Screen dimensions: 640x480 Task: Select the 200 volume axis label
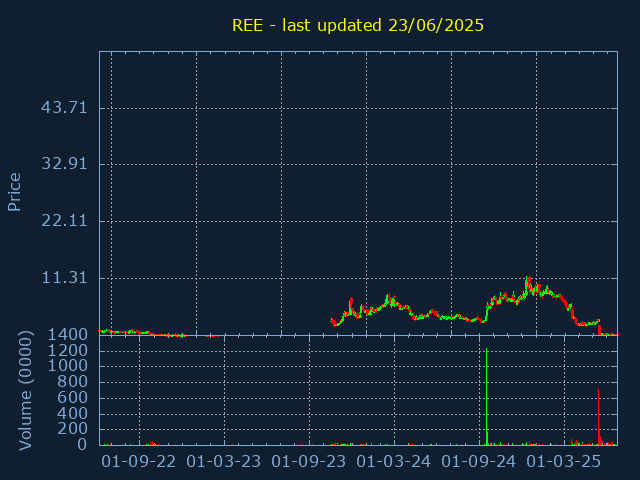click(72, 429)
